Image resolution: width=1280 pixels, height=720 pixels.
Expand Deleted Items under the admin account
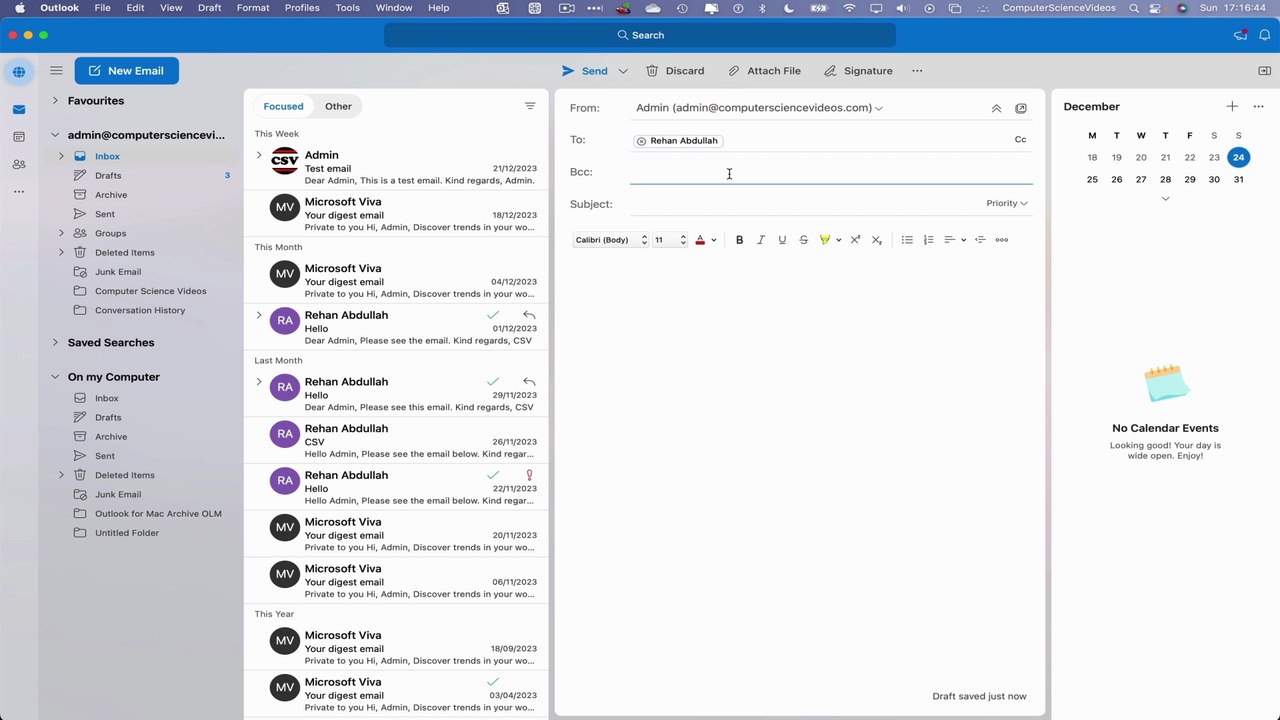pos(61,252)
